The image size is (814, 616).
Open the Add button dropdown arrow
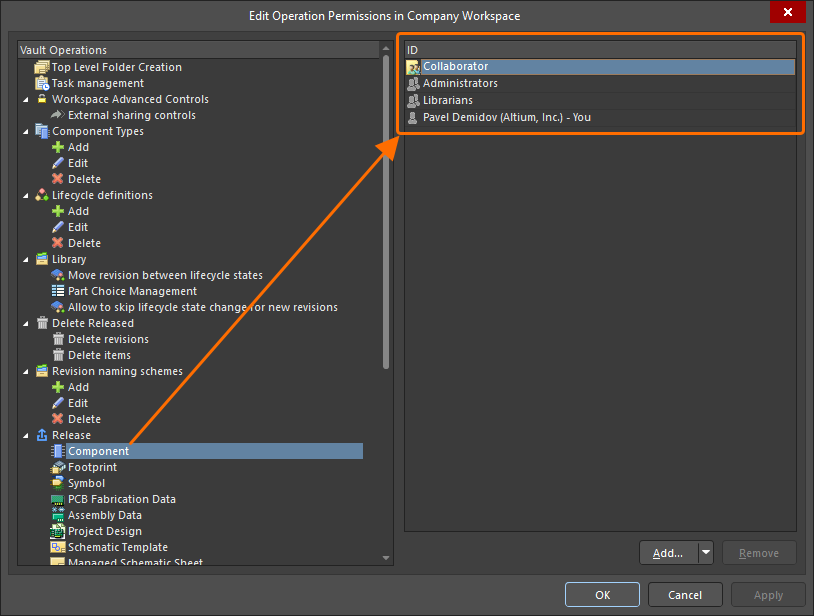click(x=706, y=553)
